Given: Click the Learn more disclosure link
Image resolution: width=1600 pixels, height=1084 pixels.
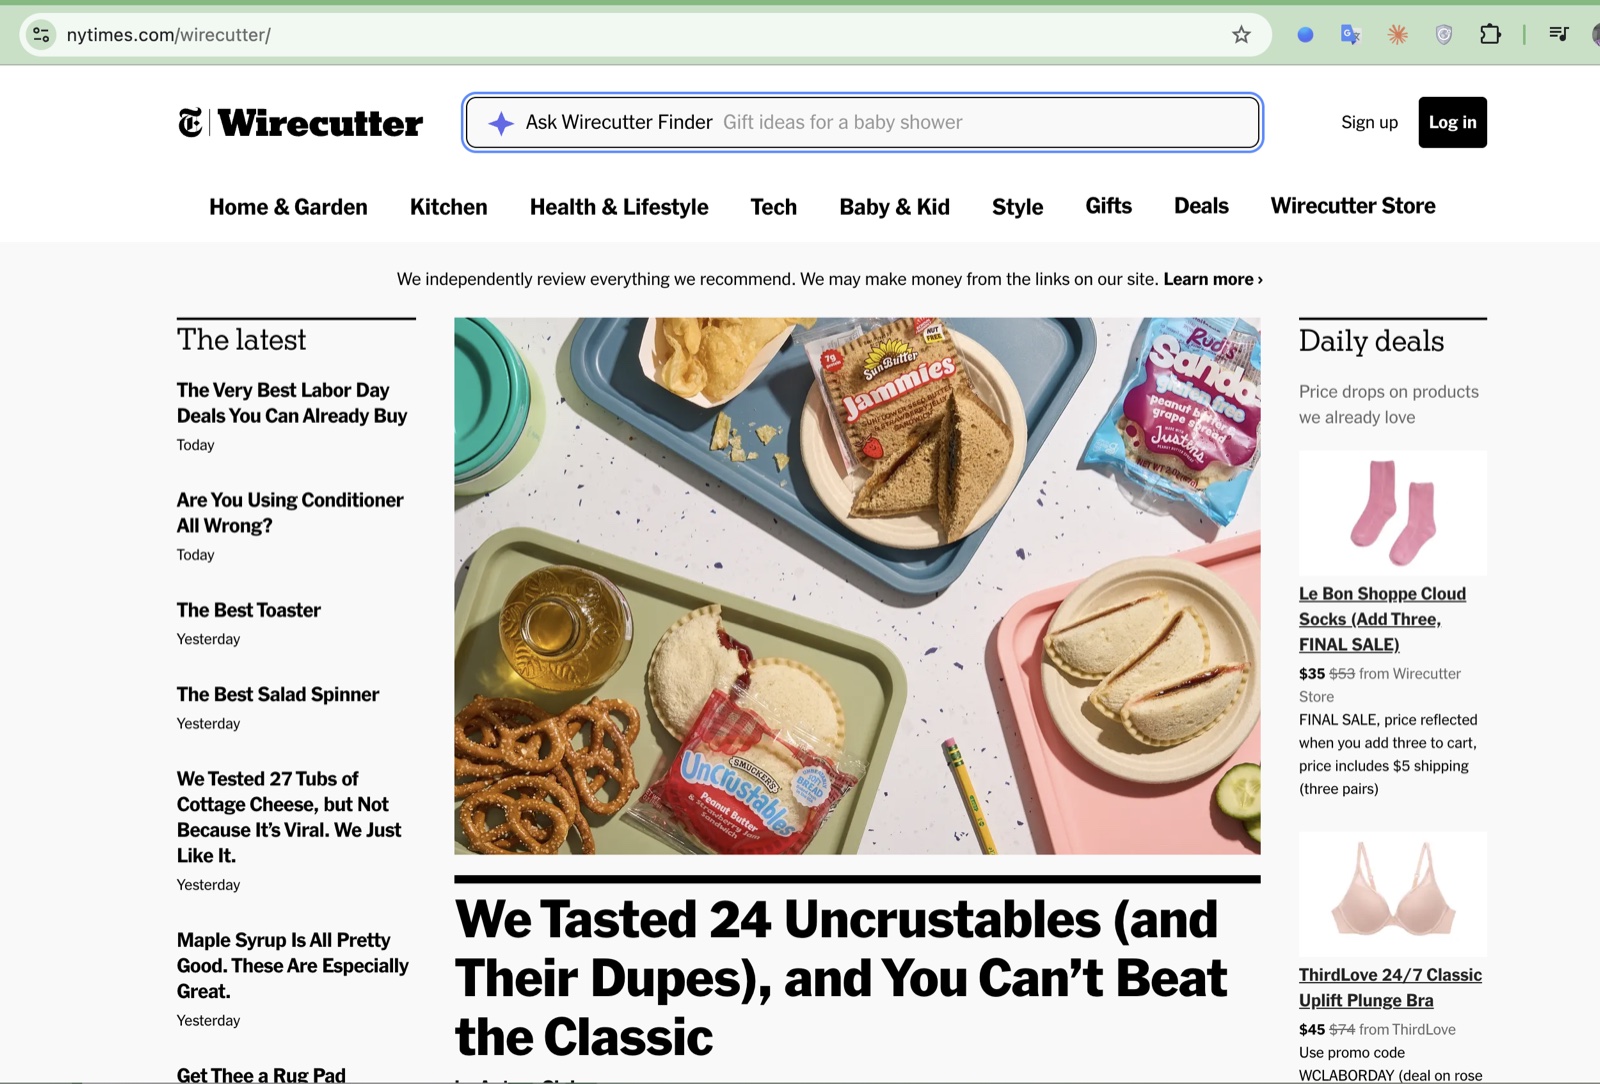Looking at the screenshot, I should (1213, 279).
